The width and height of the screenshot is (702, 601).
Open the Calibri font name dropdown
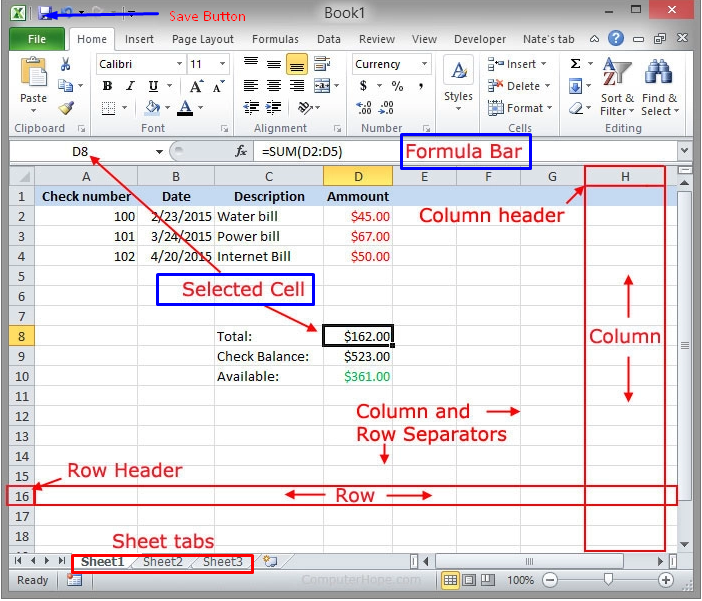[179, 64]
